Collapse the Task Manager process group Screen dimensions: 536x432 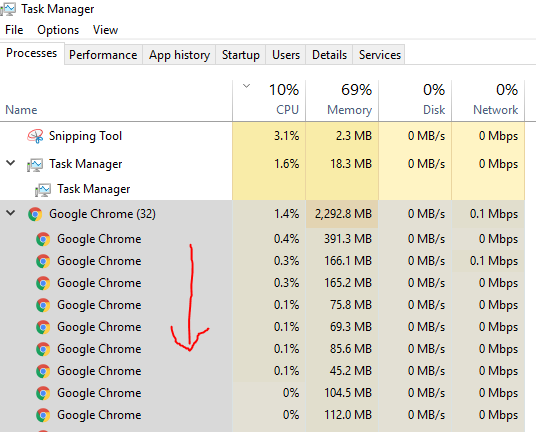pos(11,163)
